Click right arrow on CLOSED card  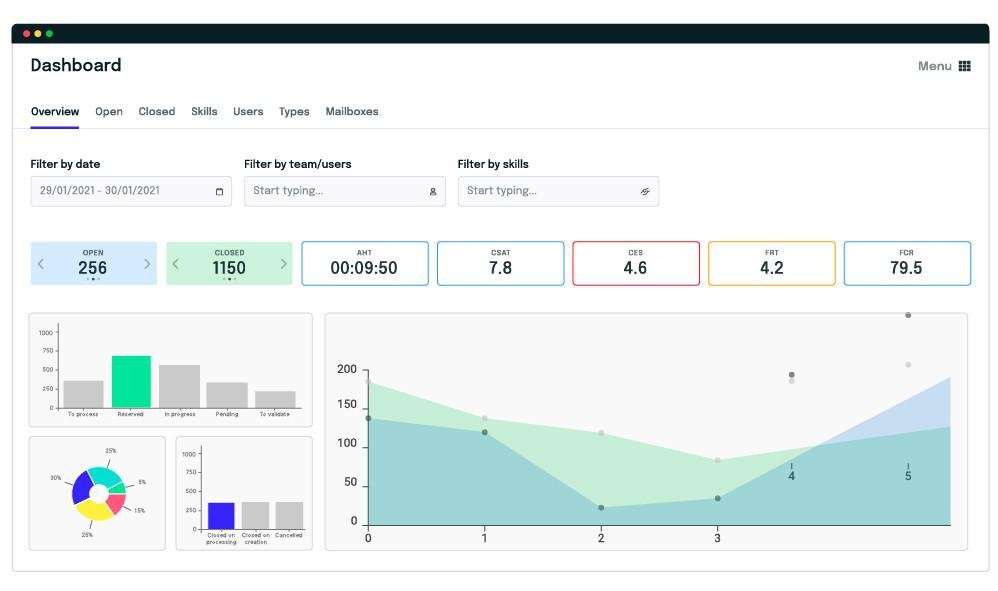coord(283,263)
